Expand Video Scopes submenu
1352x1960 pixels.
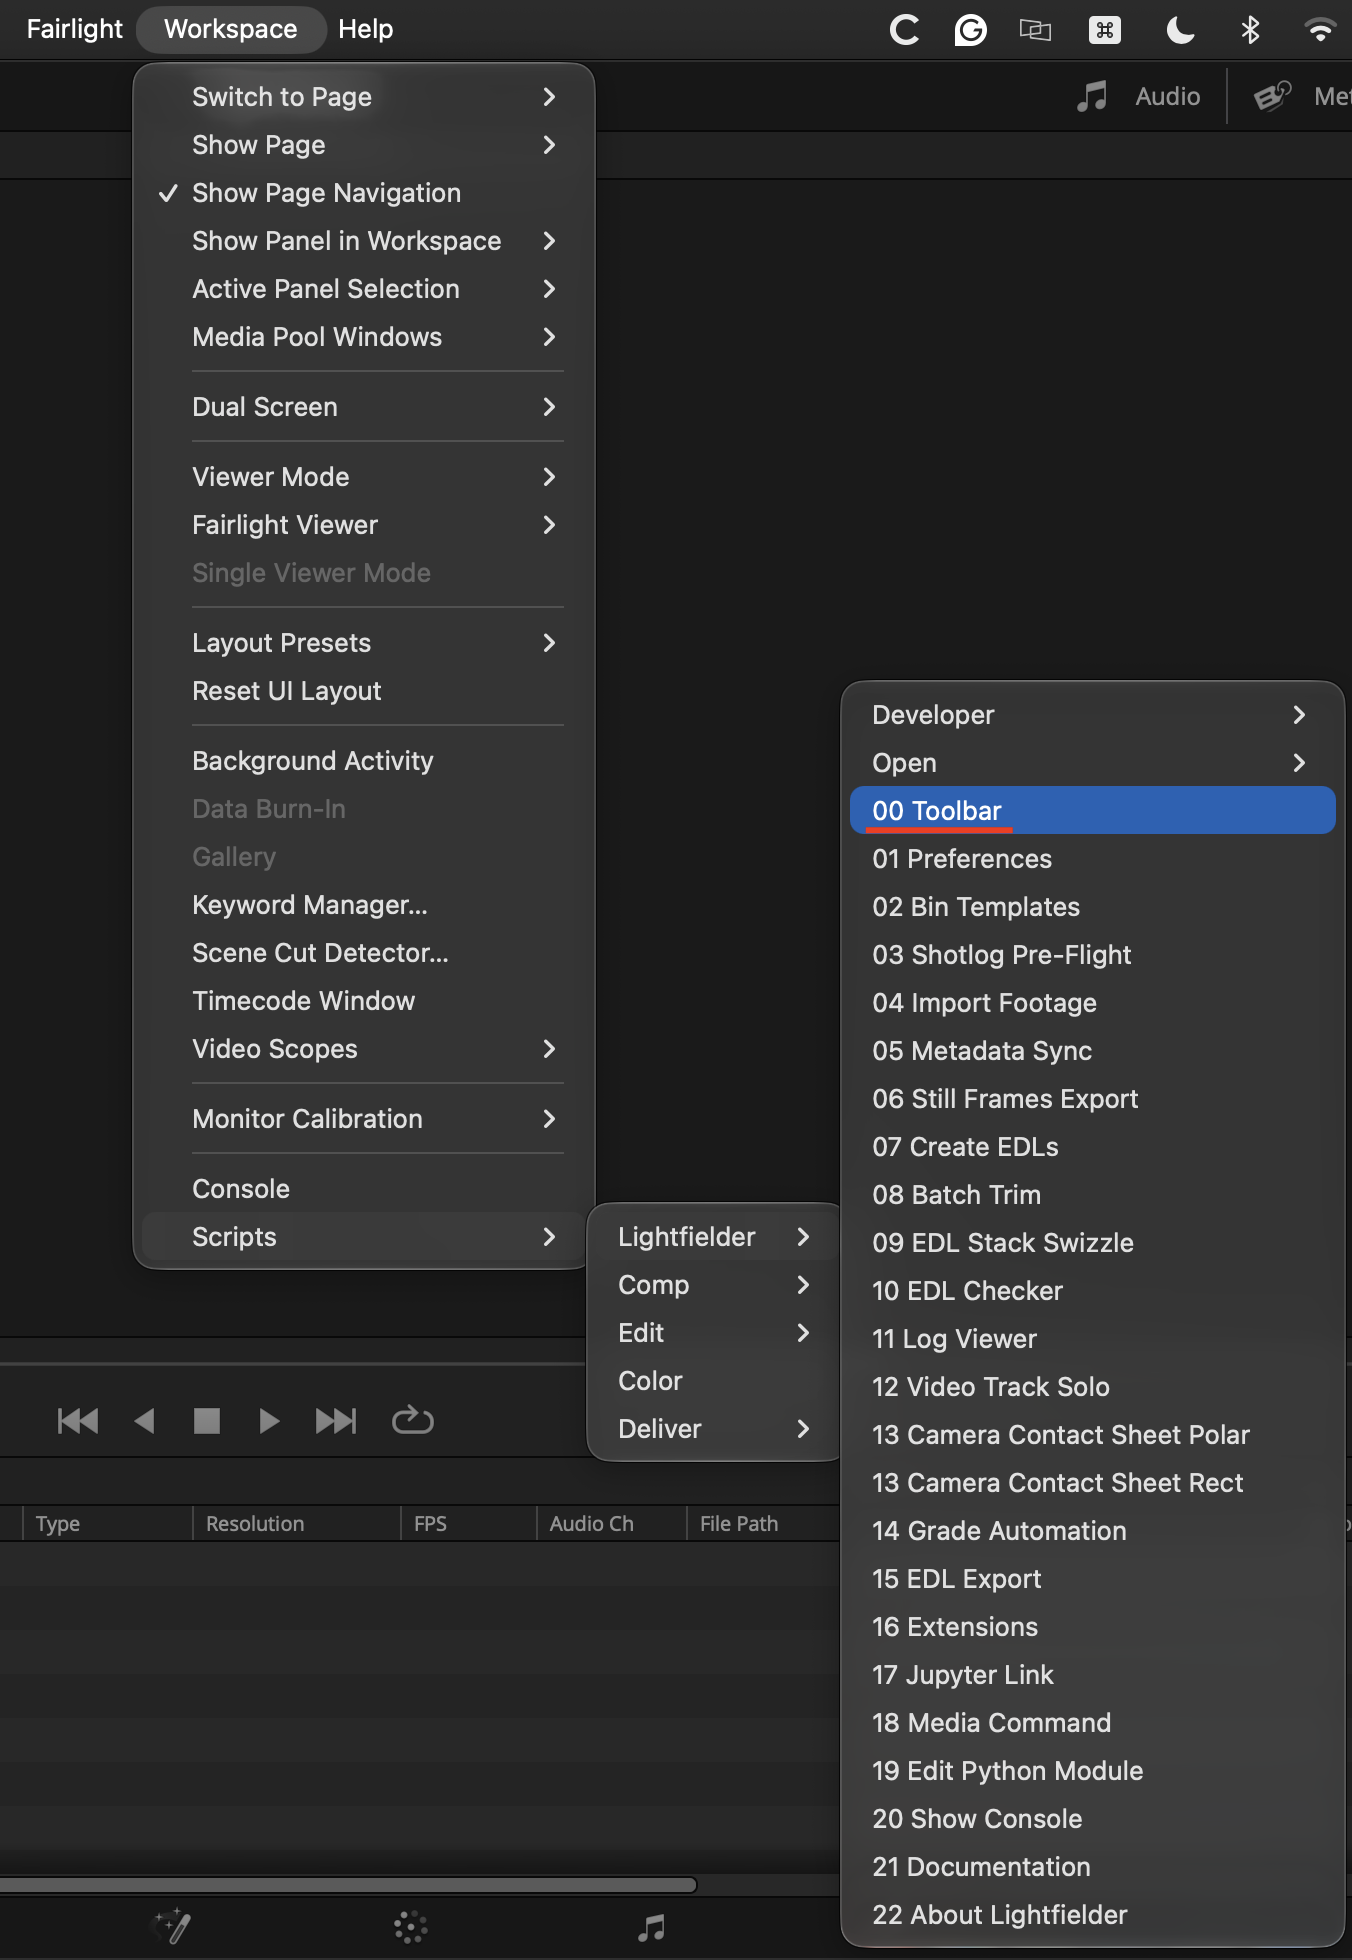[364, 1049]
